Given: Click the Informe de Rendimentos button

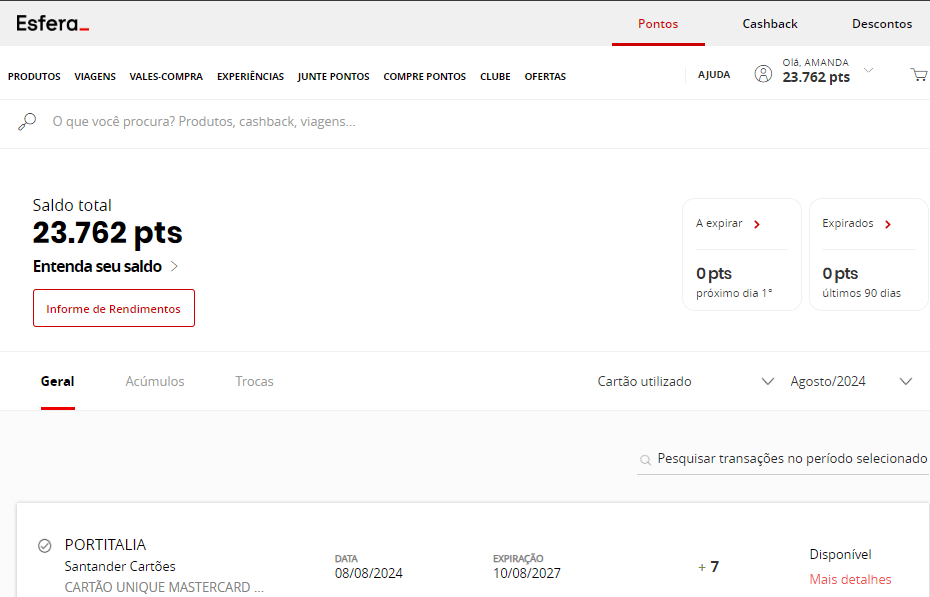Looking at the screenshot, I should 113,308.
